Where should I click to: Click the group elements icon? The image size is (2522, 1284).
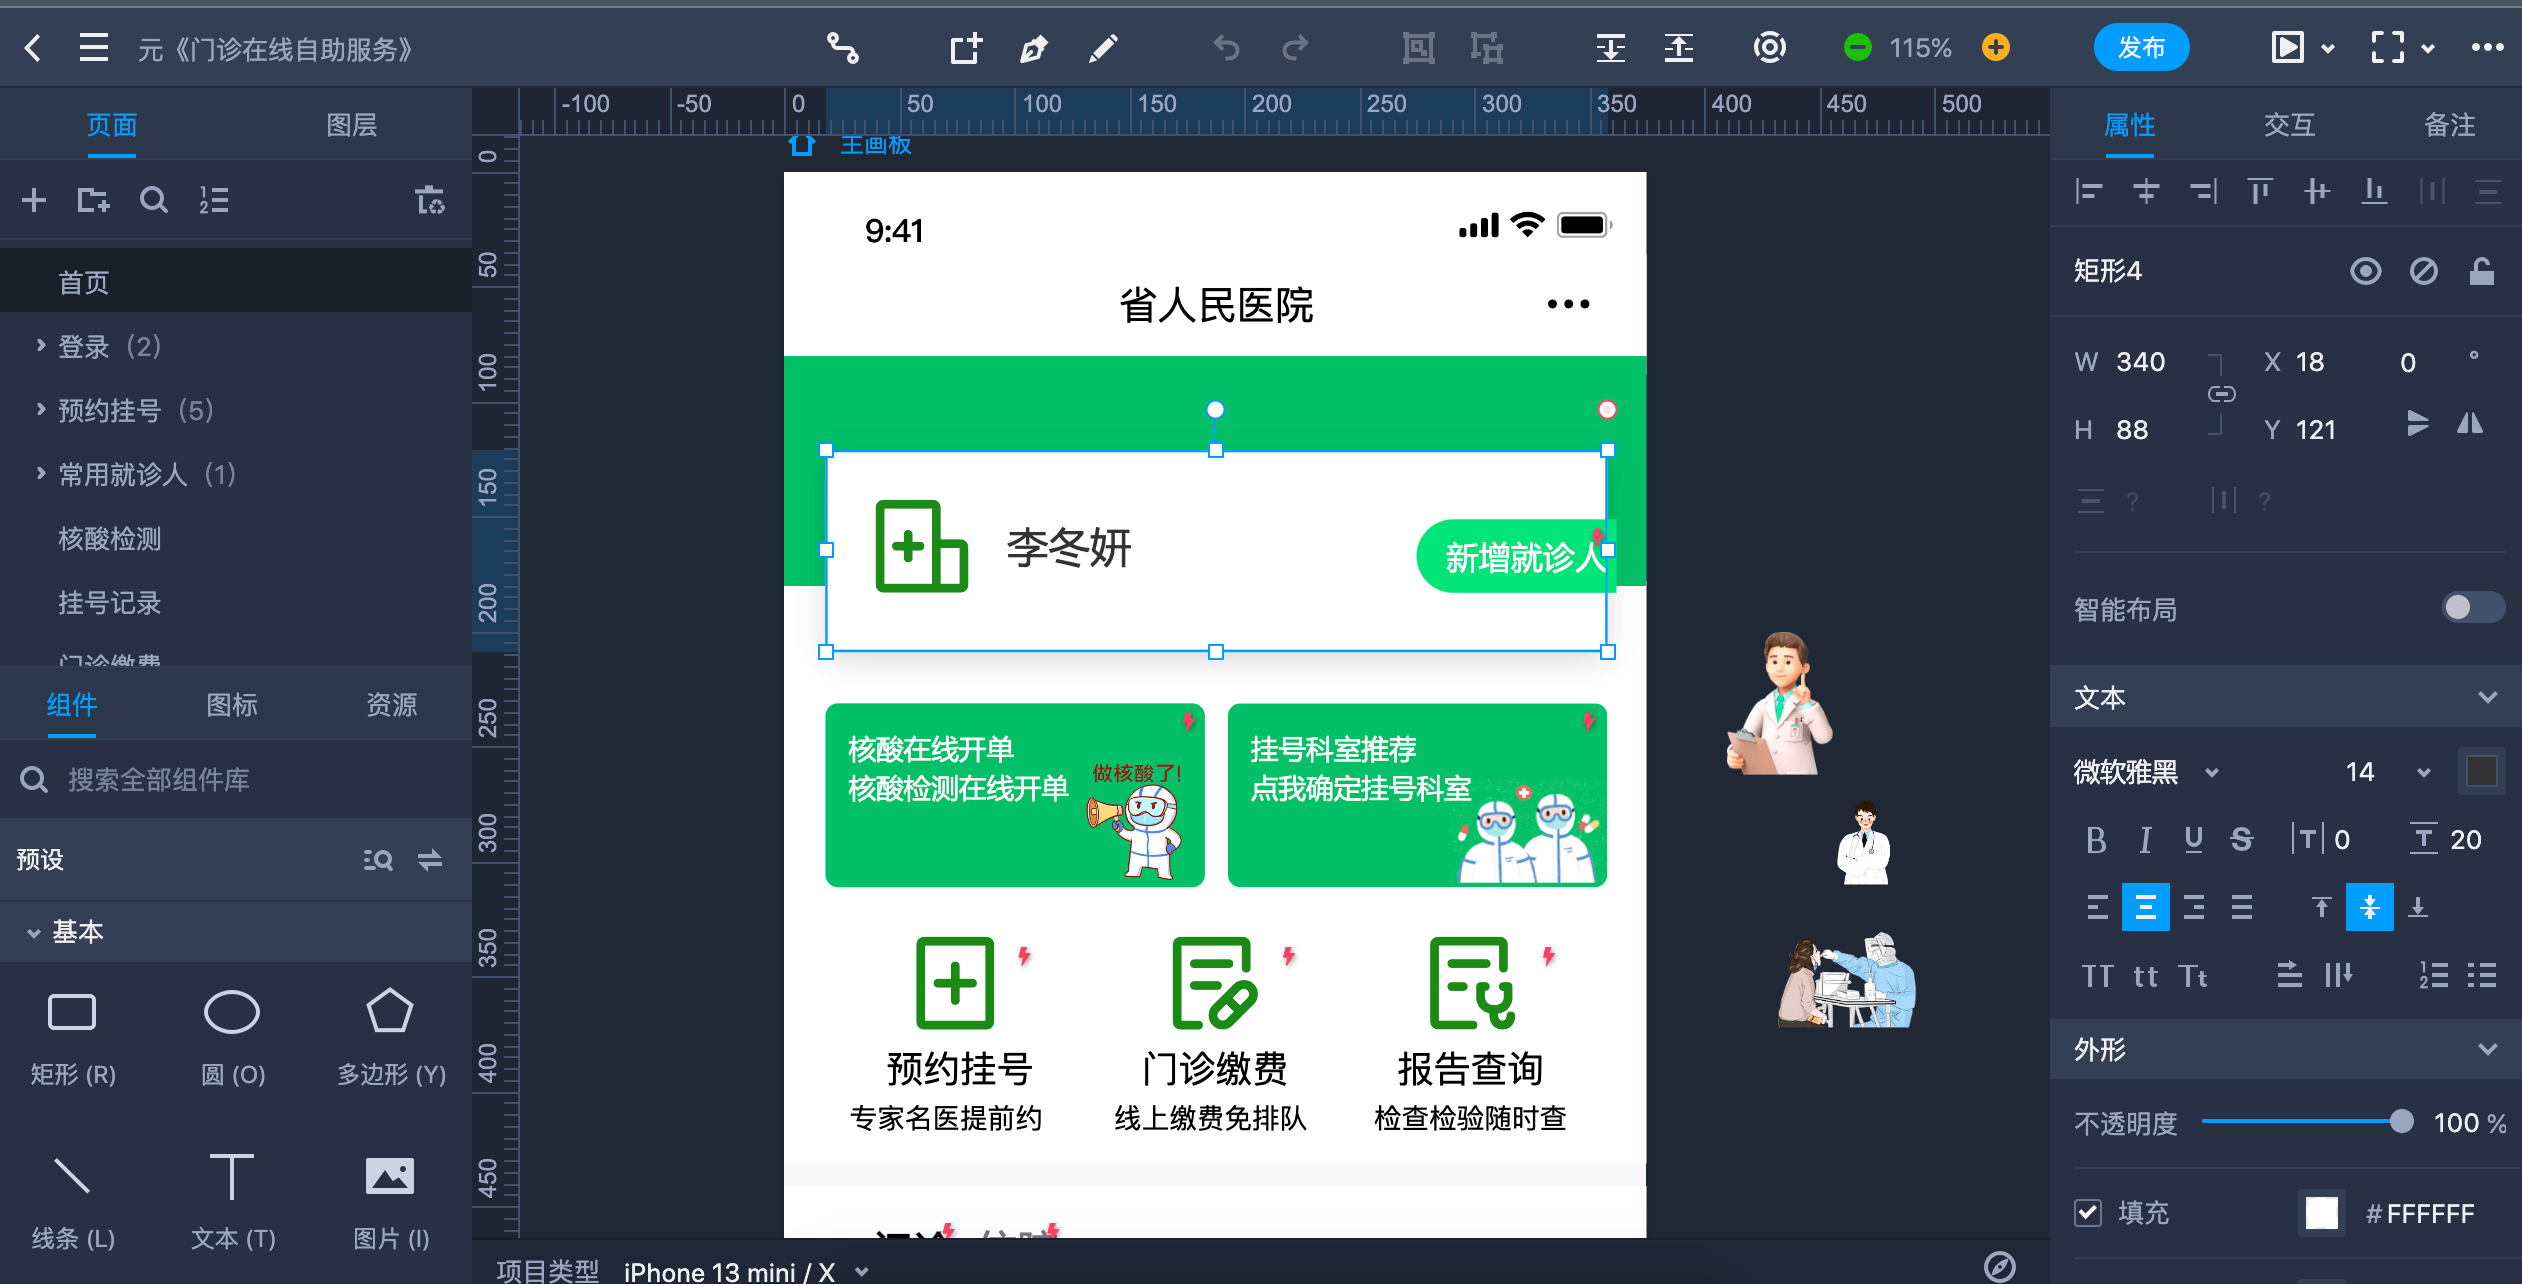(1418, 48)
